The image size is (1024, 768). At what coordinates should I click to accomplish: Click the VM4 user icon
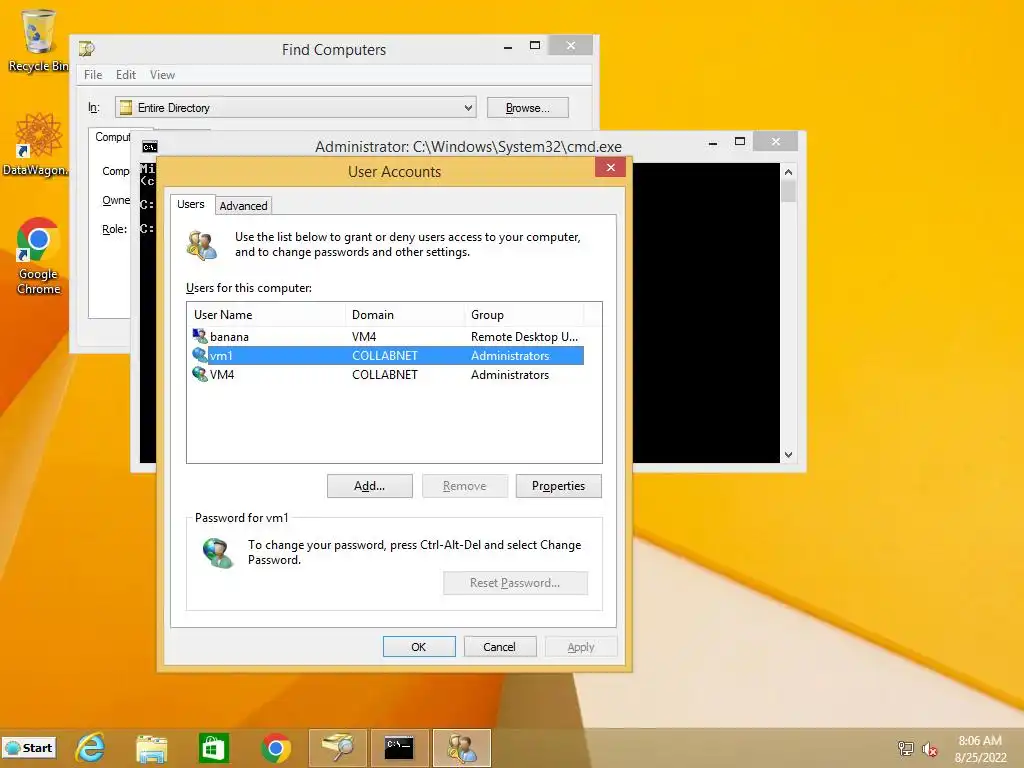200,374
